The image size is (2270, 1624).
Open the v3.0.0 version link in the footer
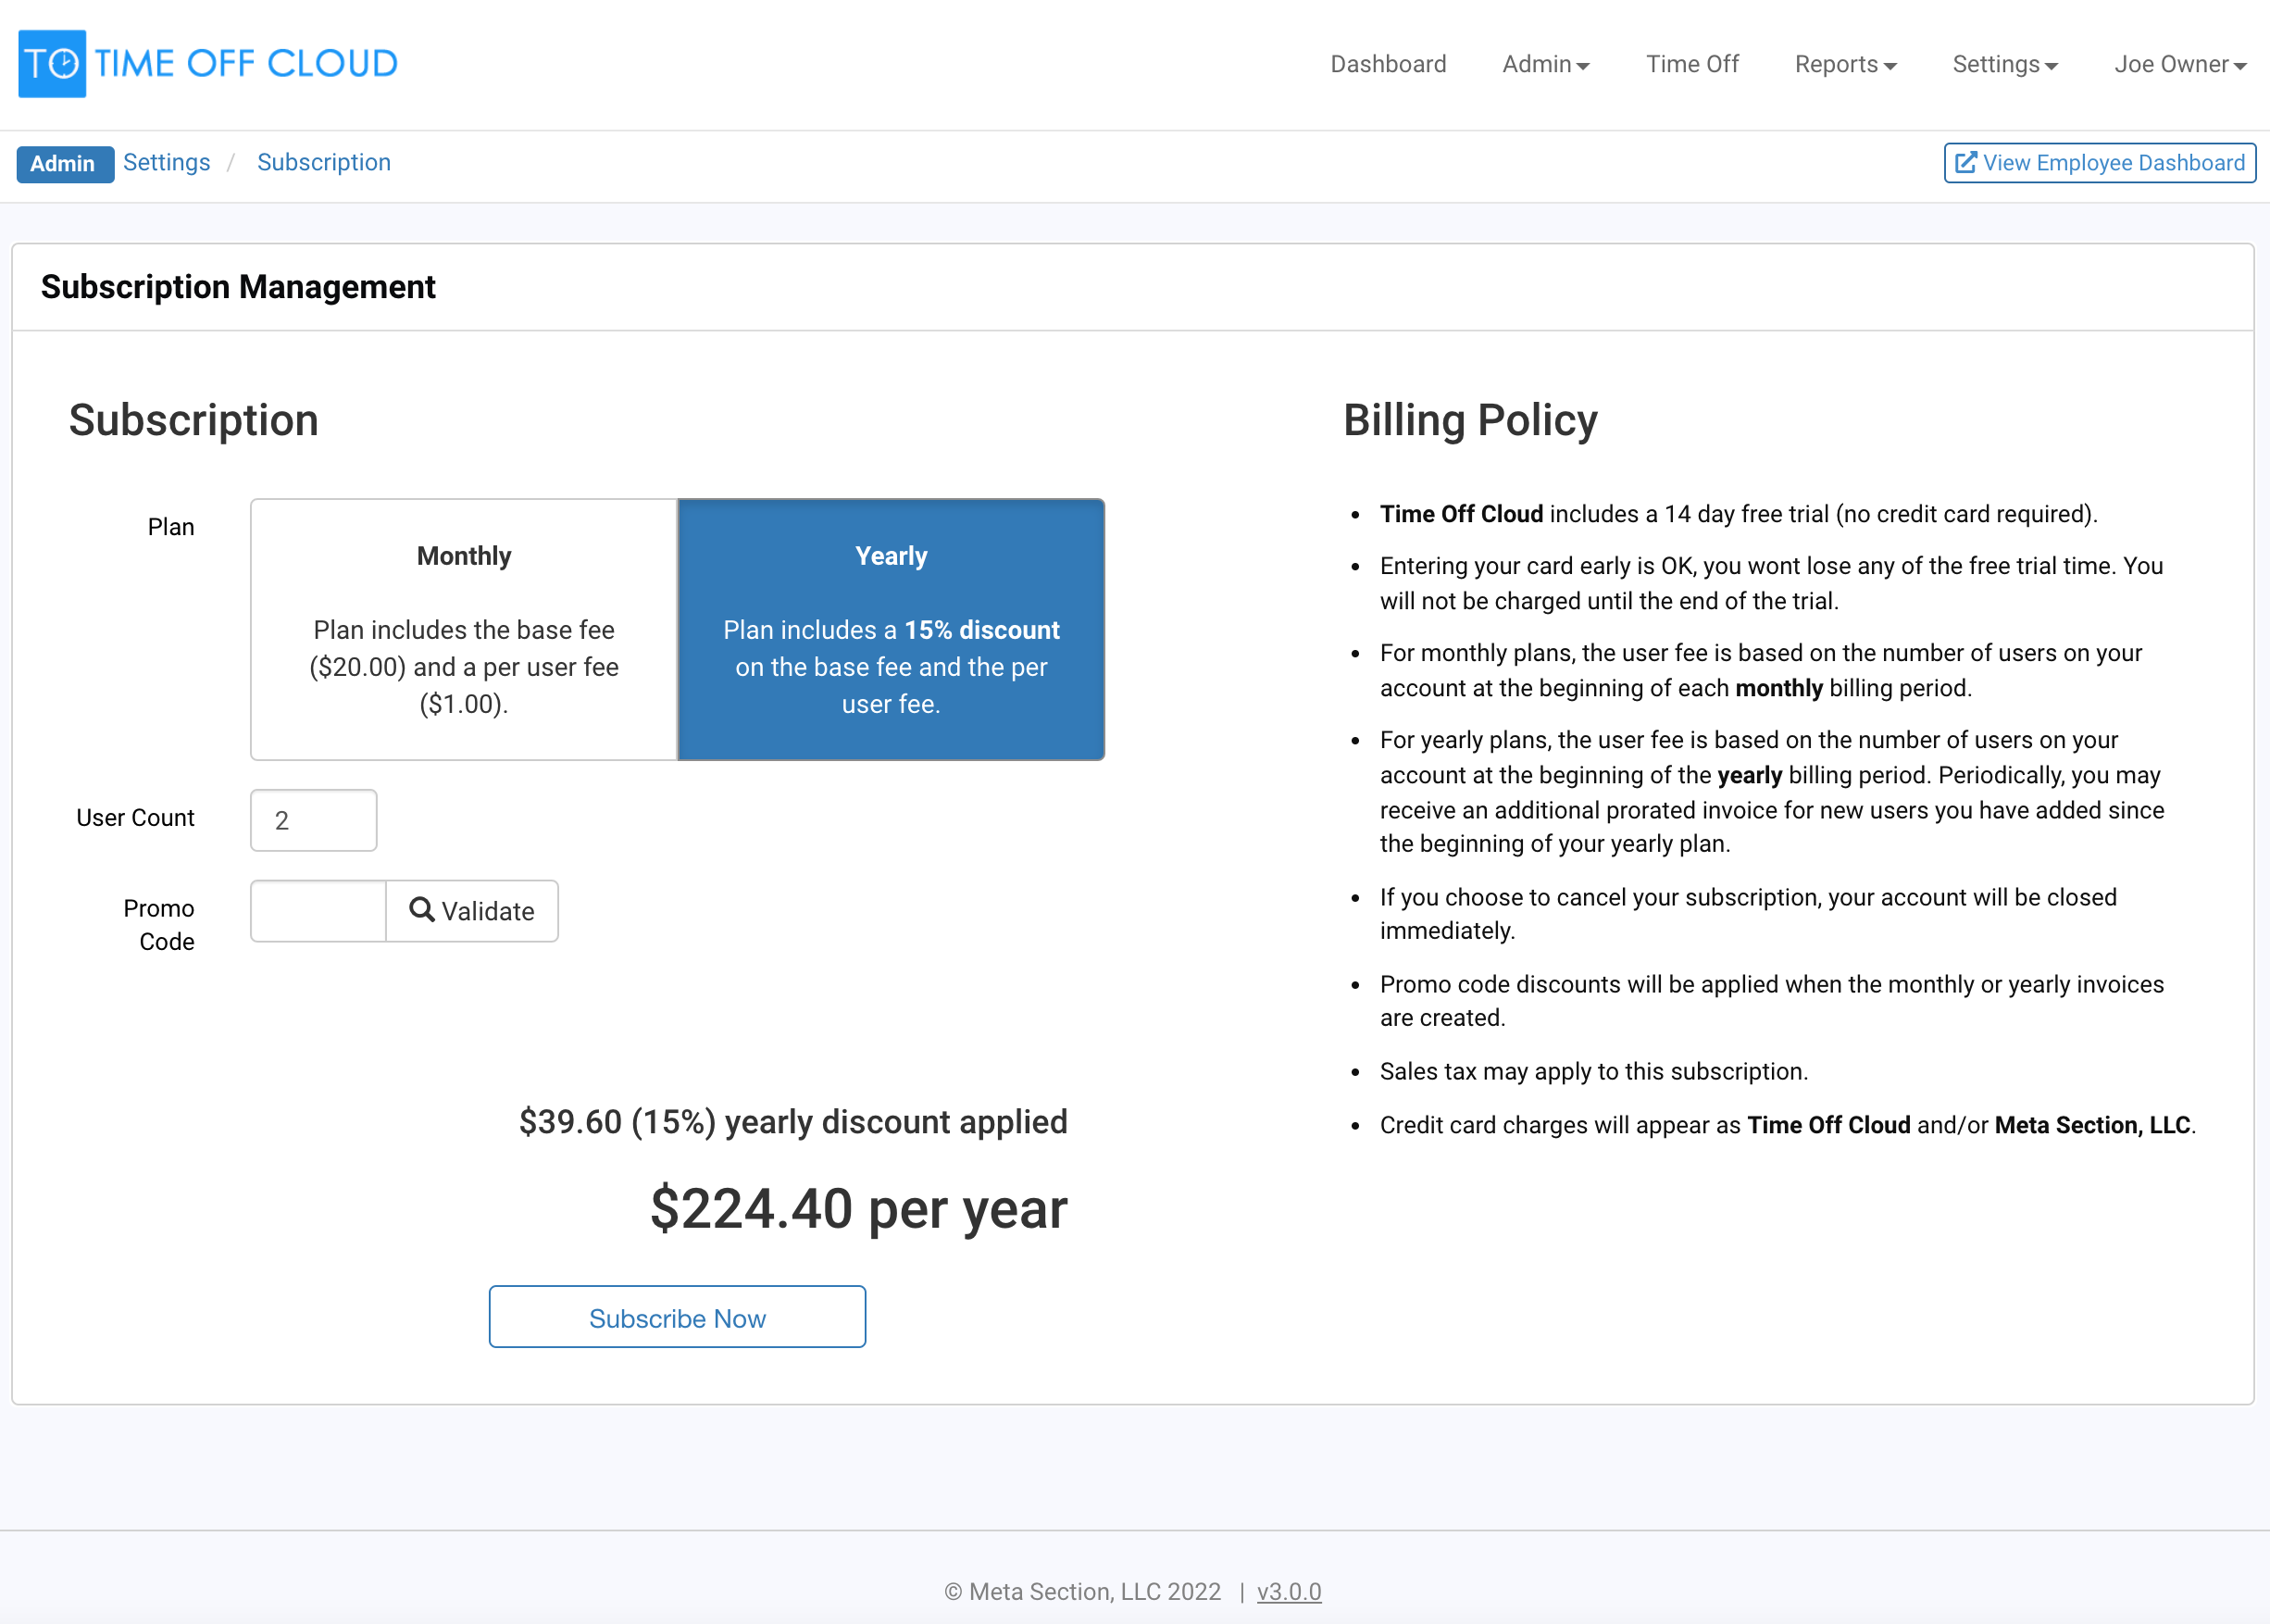tap(1289, 1591)
